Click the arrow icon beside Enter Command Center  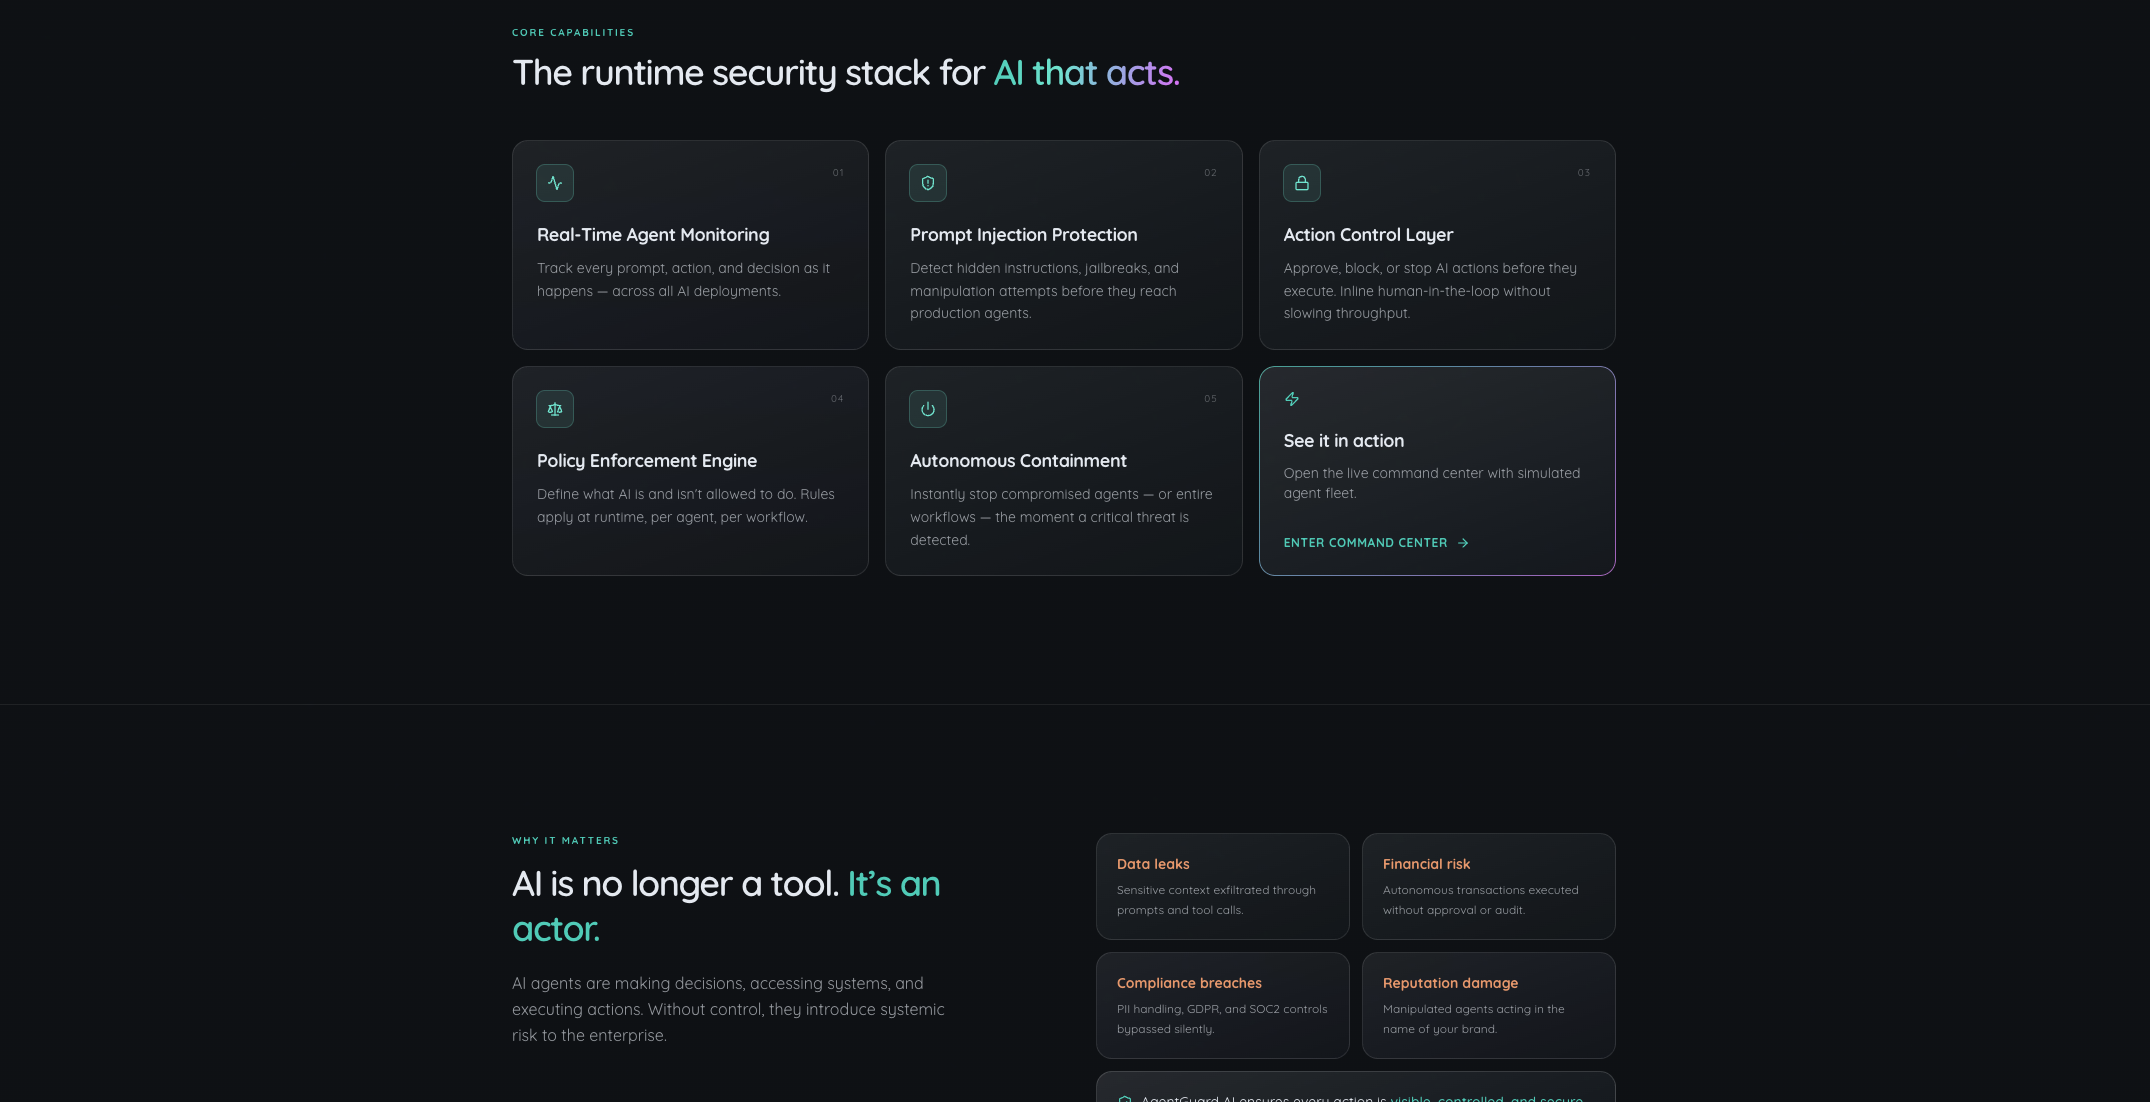[1463, 543]
